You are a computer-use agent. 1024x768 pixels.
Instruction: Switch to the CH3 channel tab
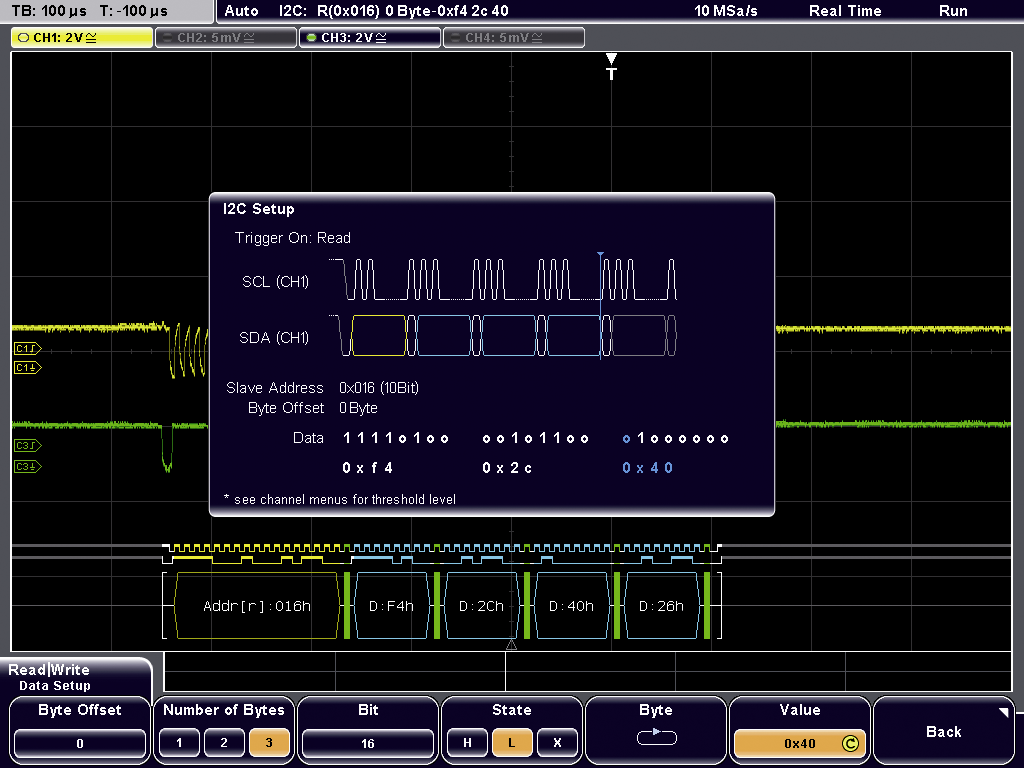[x=369, y=38]
